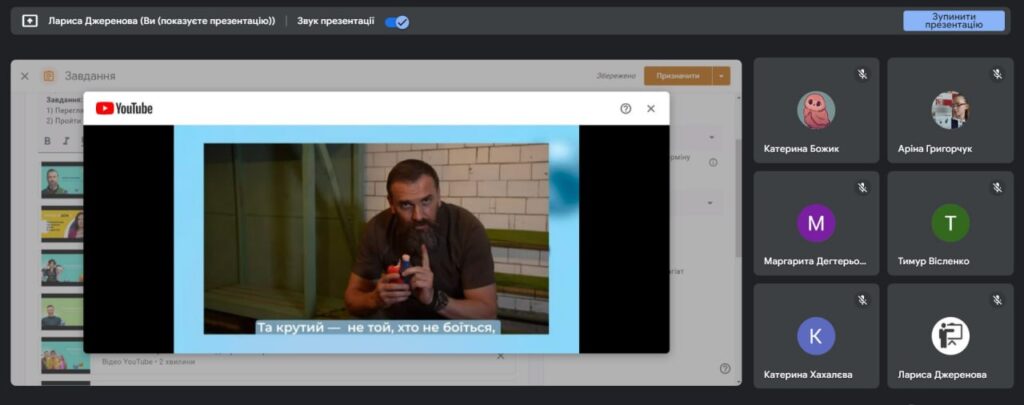Select second yellow video thumbnail
Viewport: 1024px width, 405px height.
[62, 223]
